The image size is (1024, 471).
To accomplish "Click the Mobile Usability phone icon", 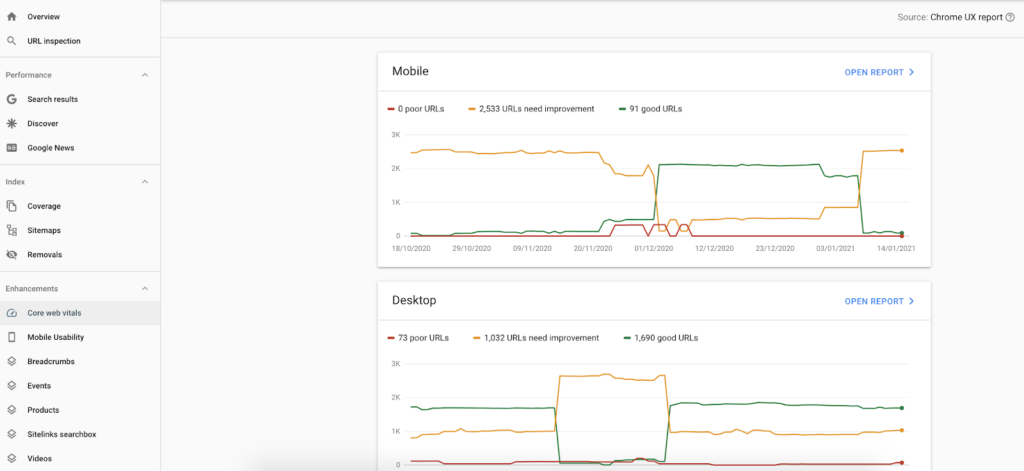I will point(11,337).
